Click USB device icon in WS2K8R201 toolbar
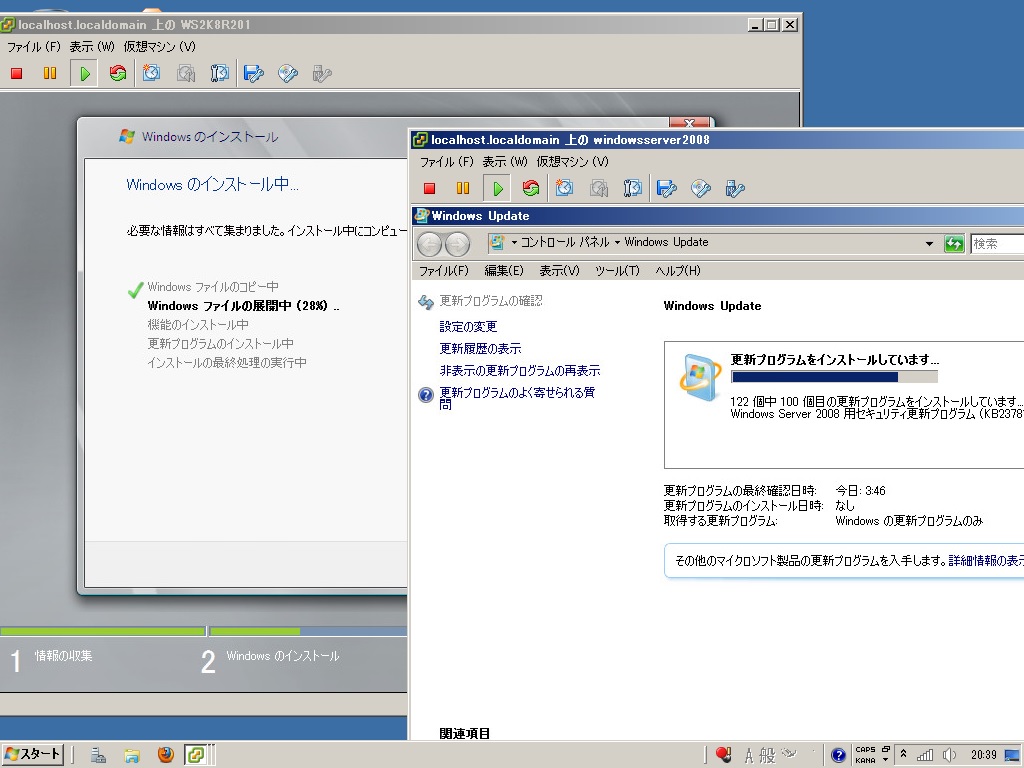The width and height of the screenshot is (1024, 768). [321, 73]
